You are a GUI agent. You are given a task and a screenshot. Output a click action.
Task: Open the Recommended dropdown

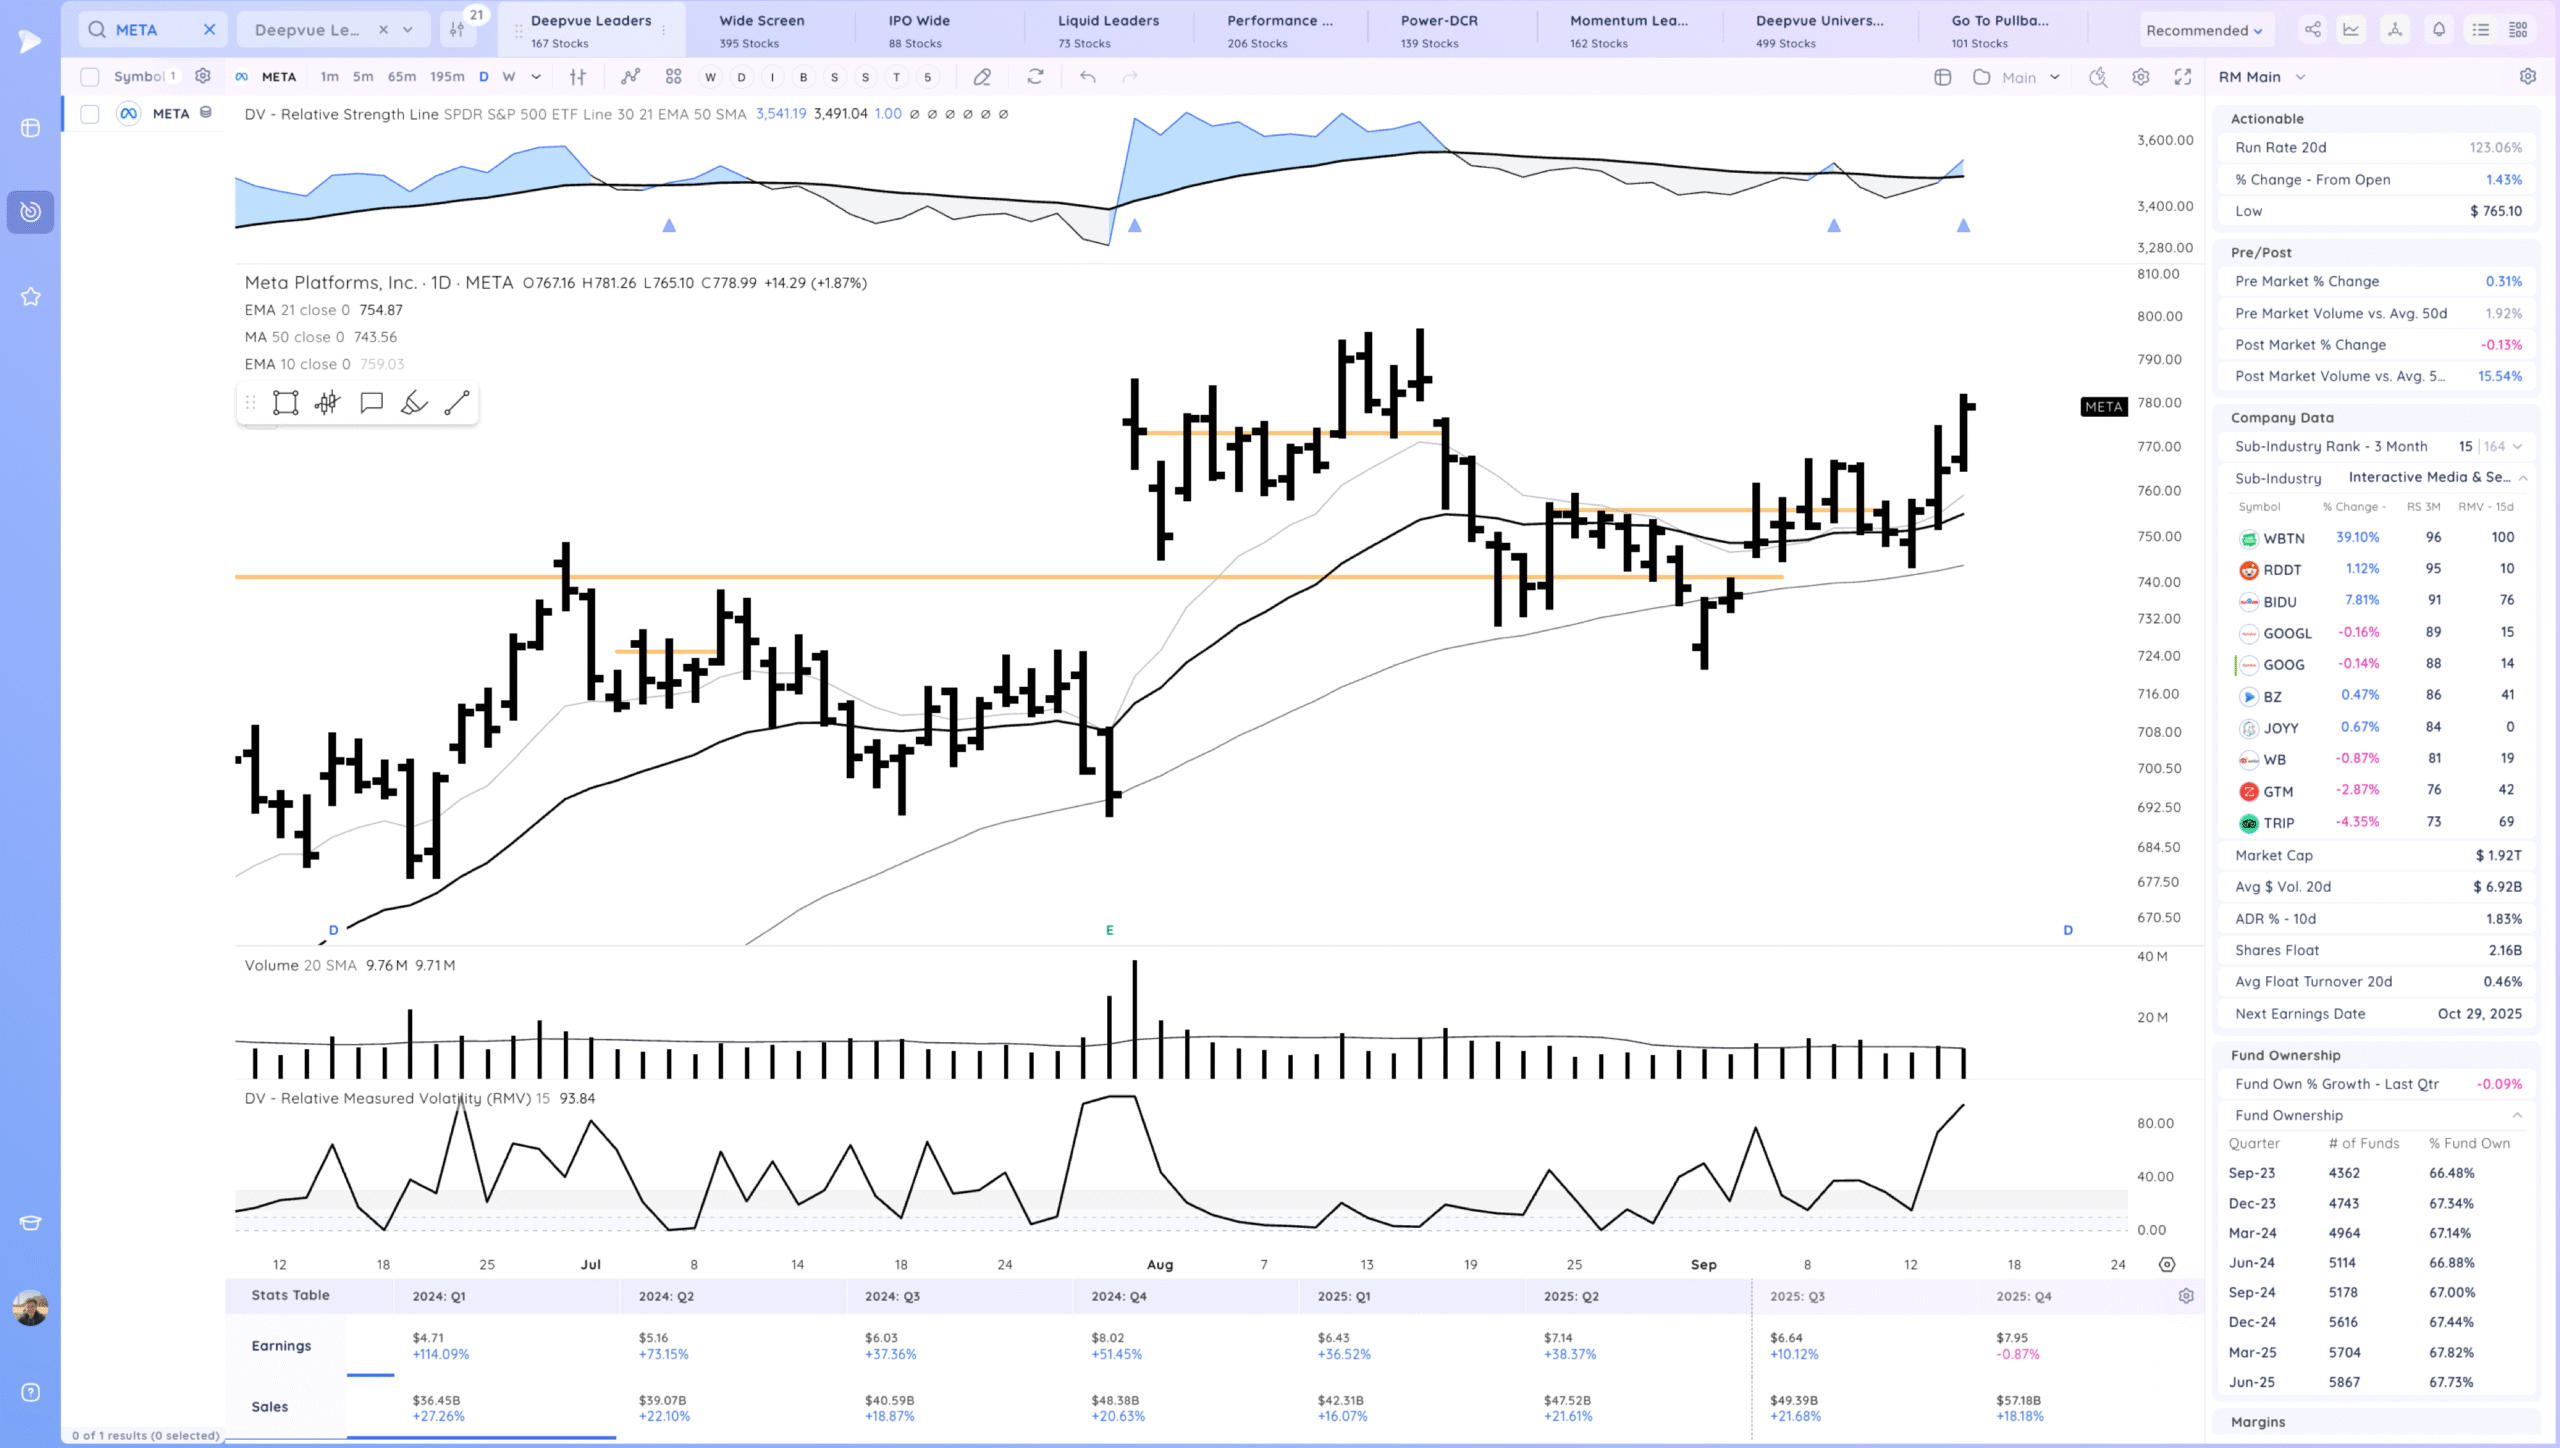(2204, 30)
